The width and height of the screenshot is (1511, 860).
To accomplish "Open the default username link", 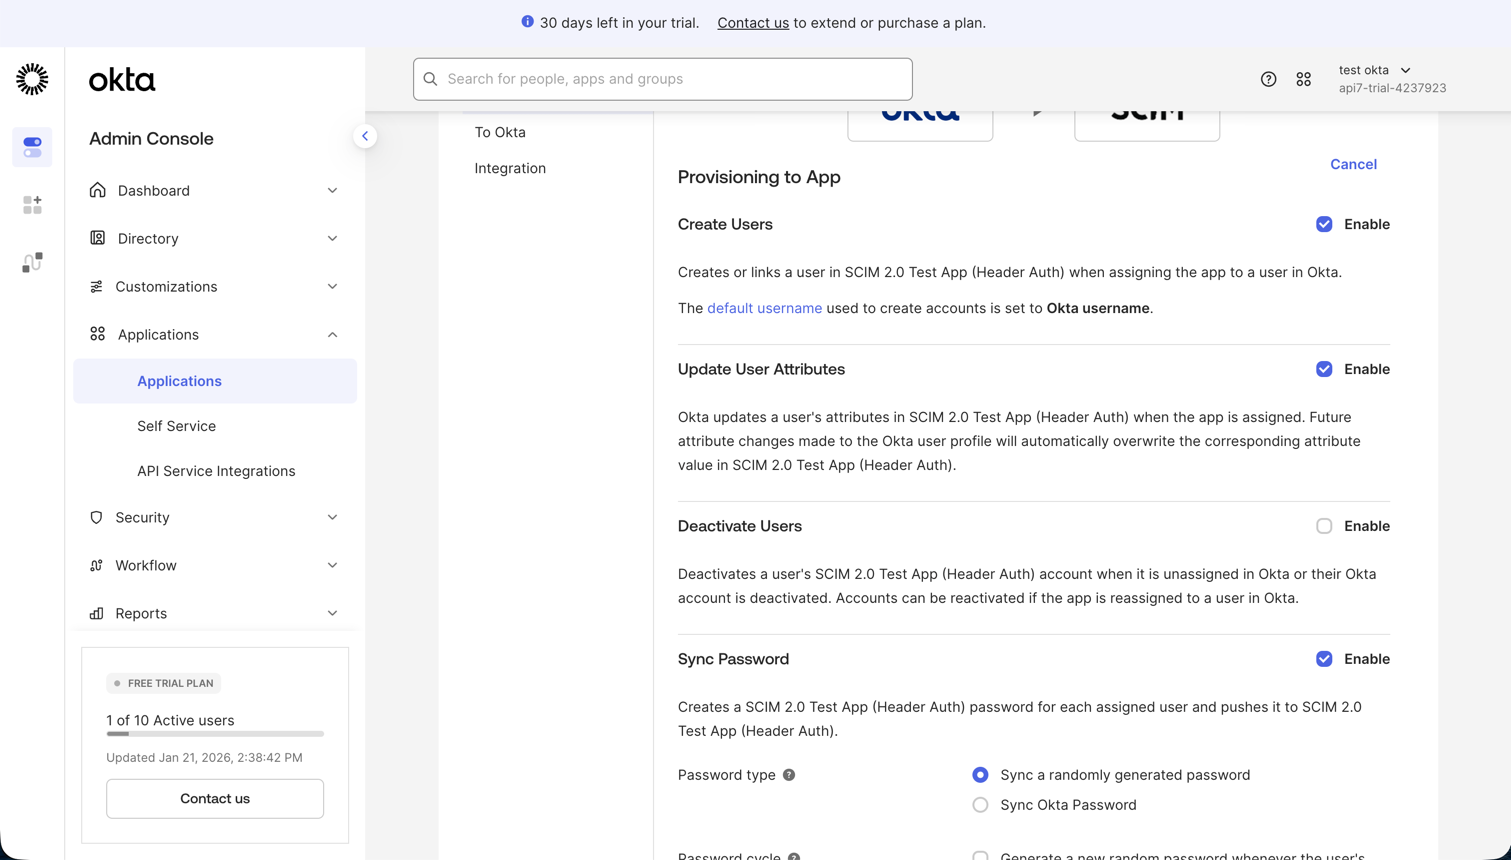I will pyautogui.click(x=764, y=308).
